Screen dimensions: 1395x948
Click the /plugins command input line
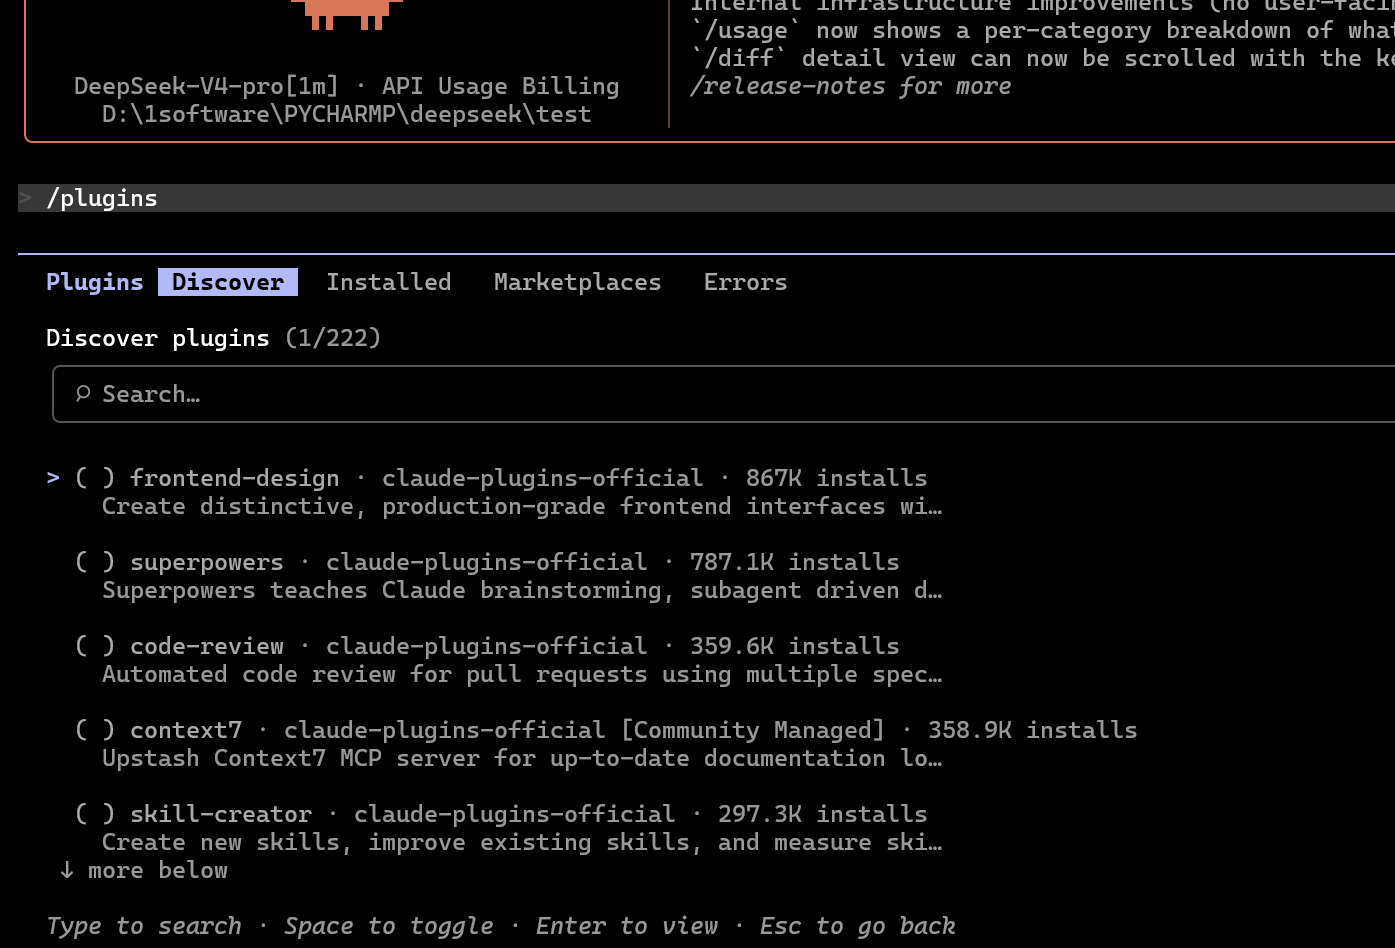[x=706, y=198]
